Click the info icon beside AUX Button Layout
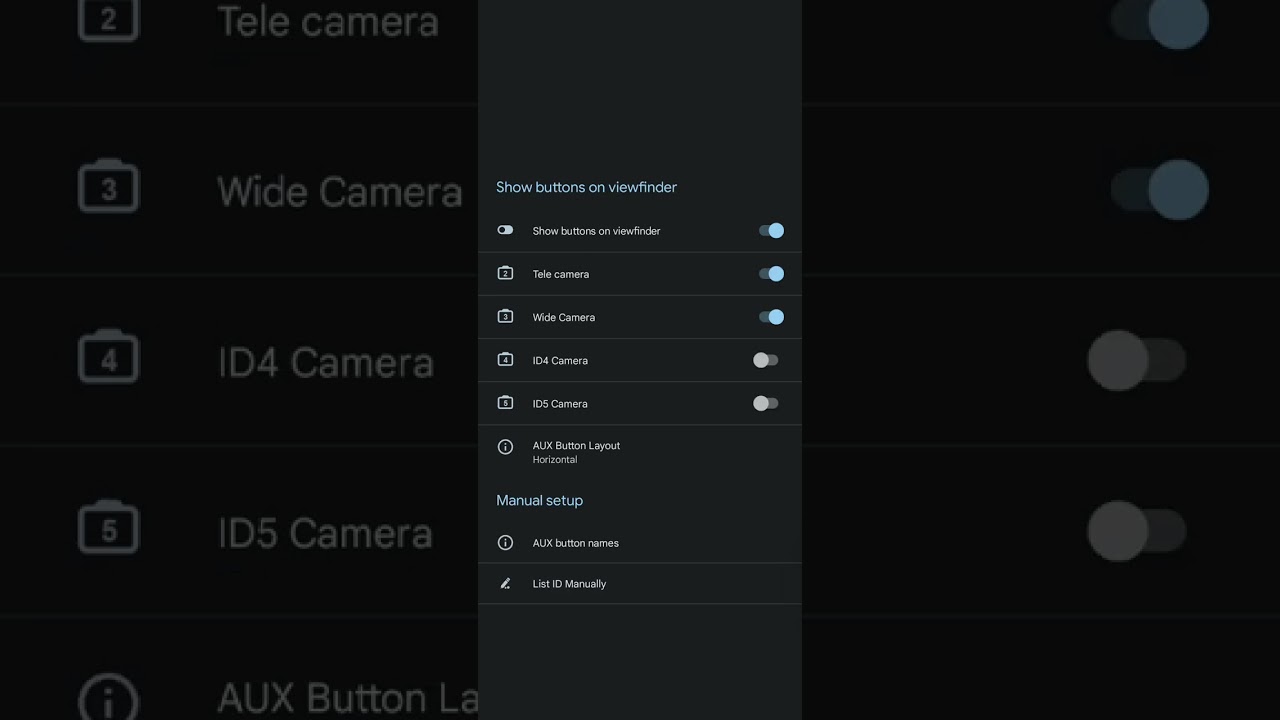The width and height of the screenshot is (1280, 720). tap(505, 447)
